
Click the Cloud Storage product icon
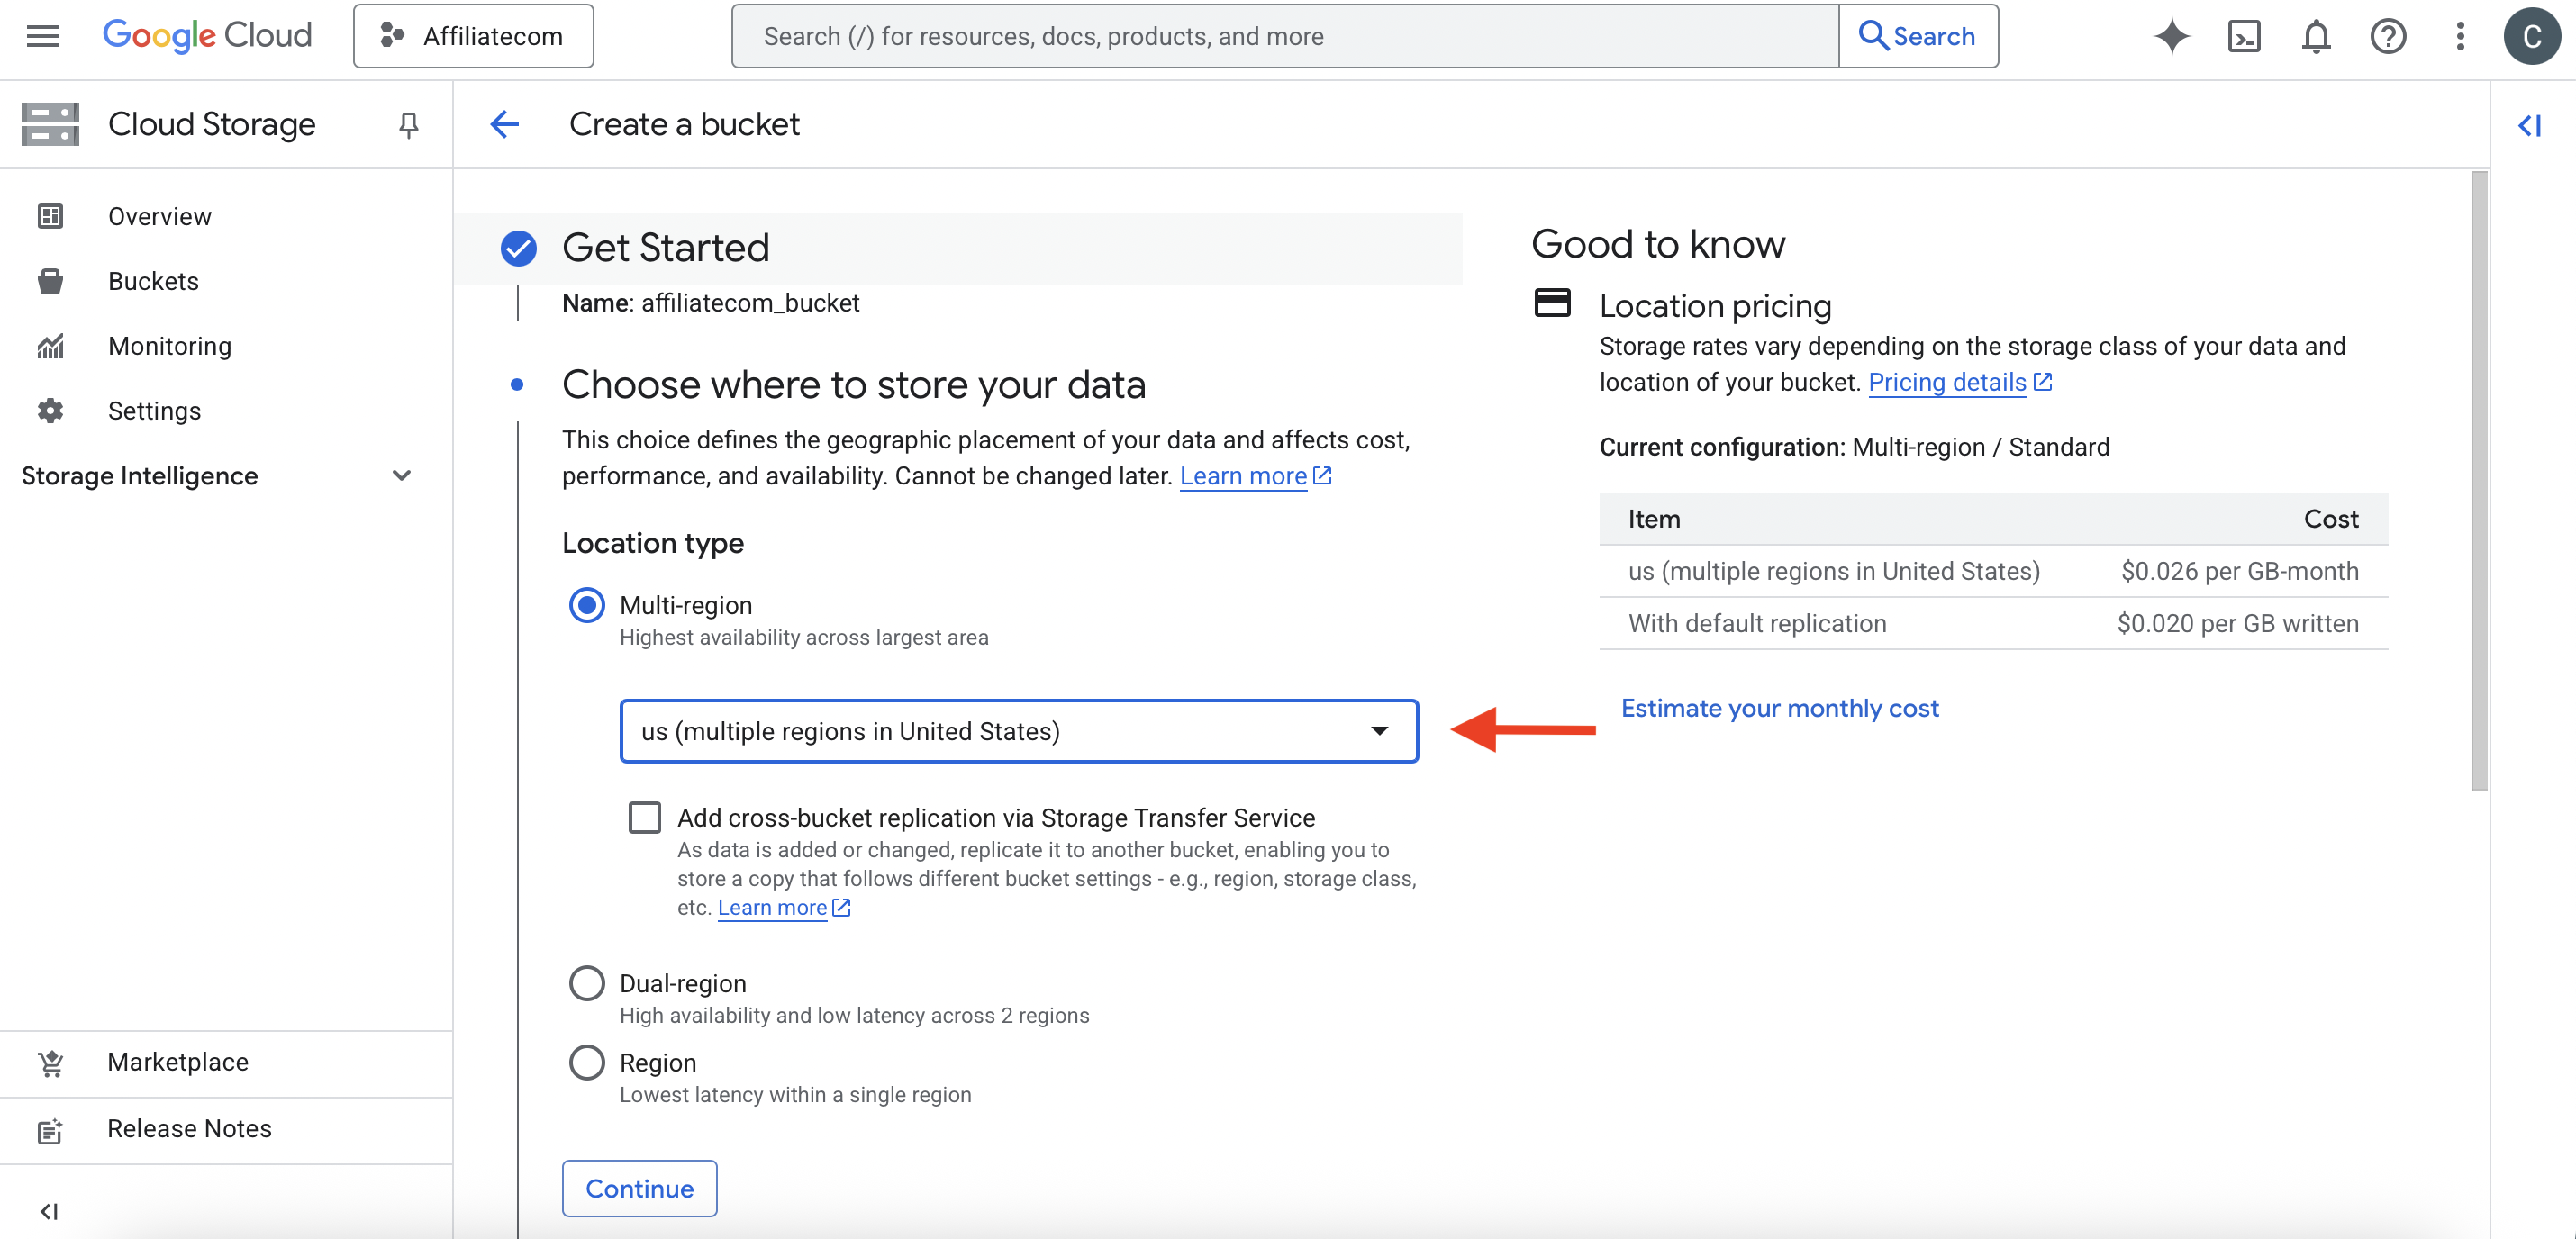[x=50, y=124]
